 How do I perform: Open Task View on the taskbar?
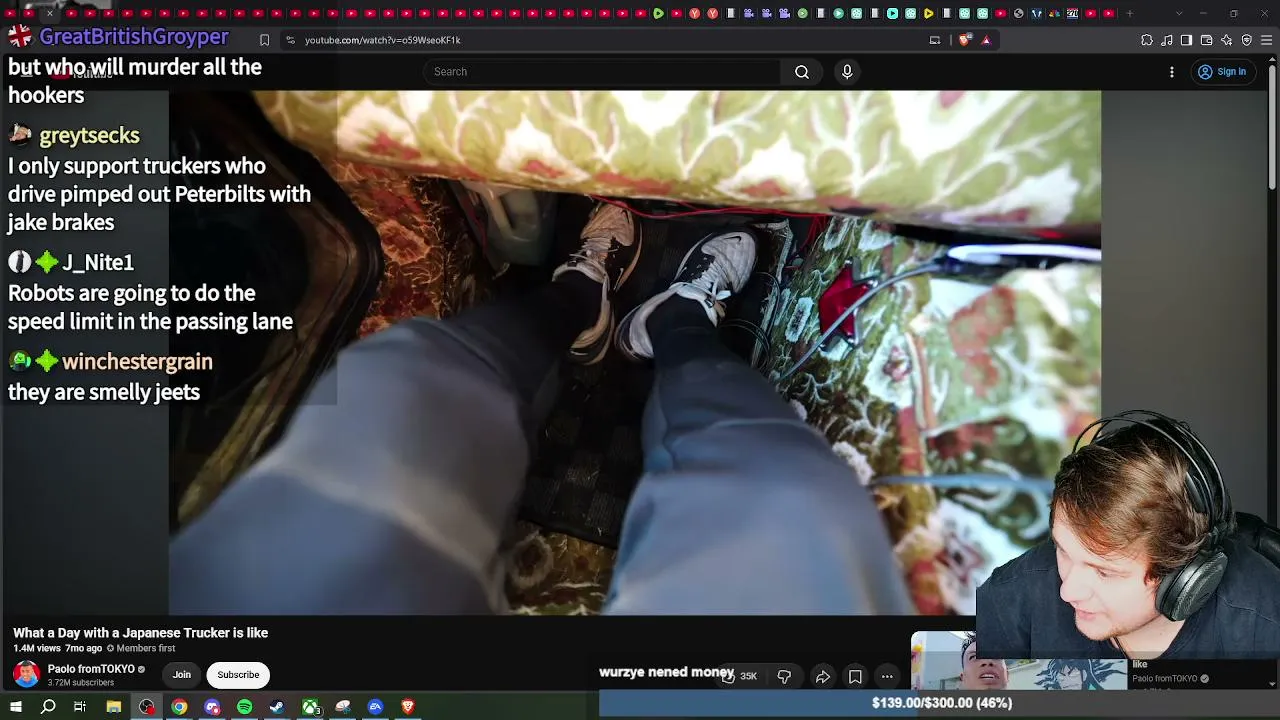(80, 707)
